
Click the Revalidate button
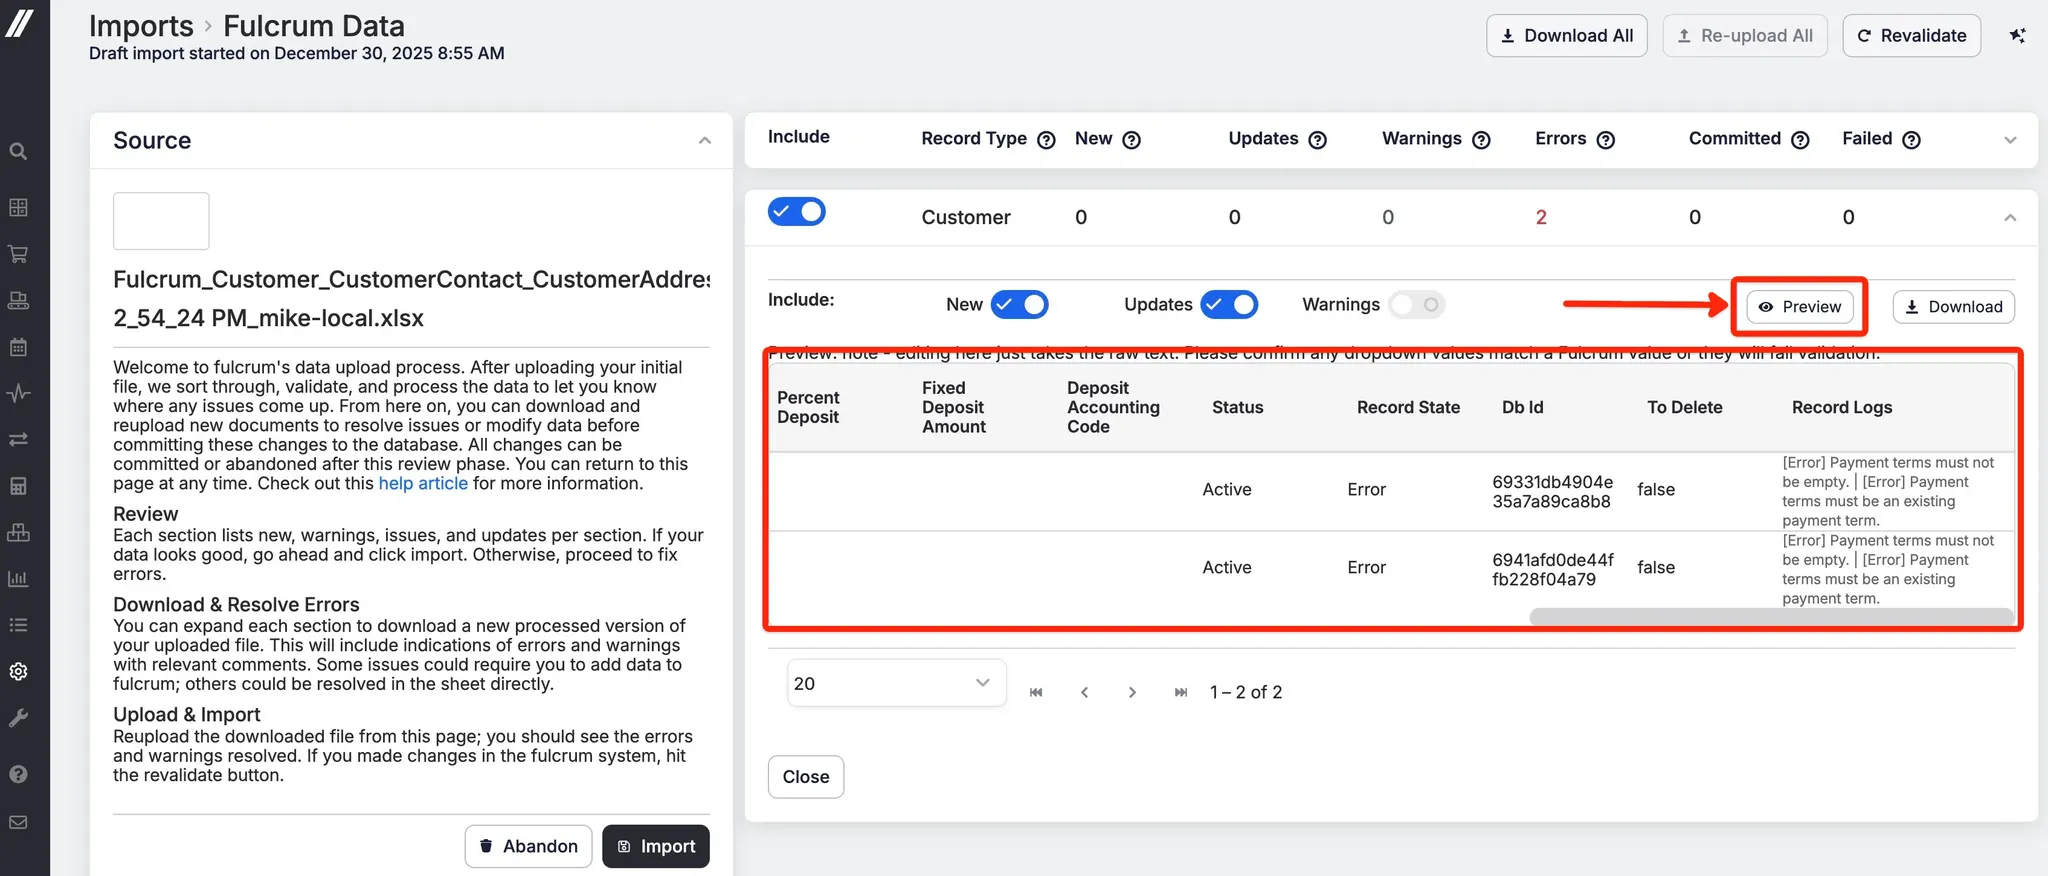pos(1911,36)
